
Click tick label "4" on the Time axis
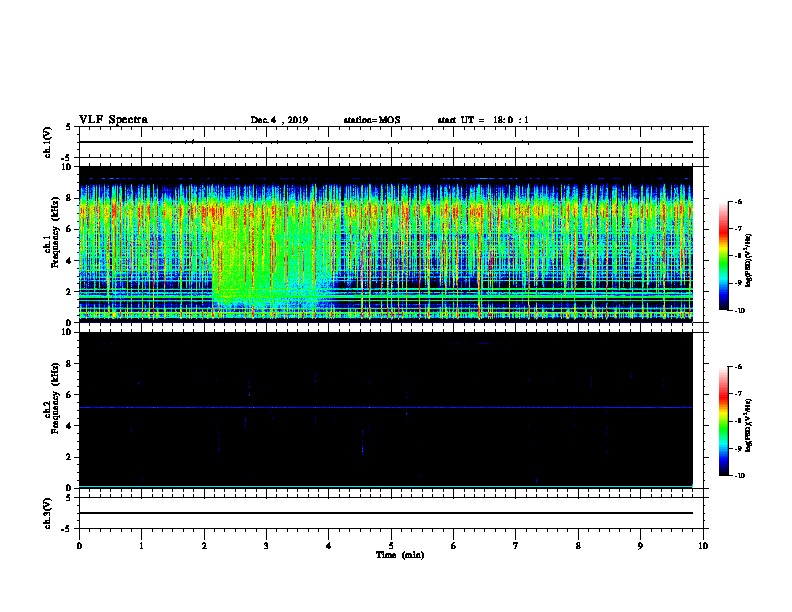tap(329, 546)
